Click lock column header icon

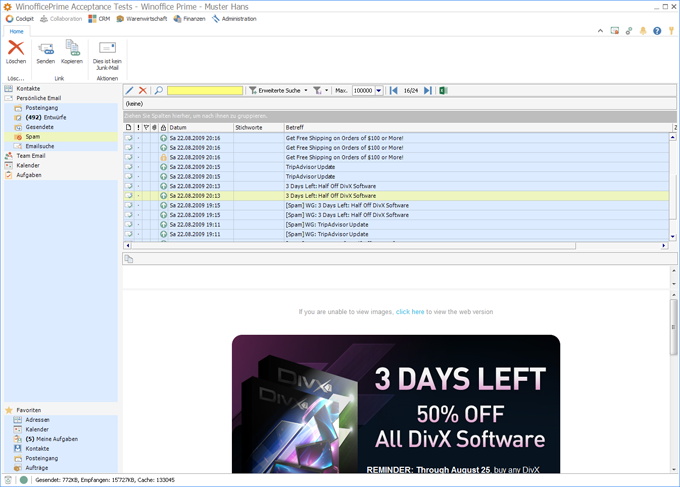click(163, 127)
